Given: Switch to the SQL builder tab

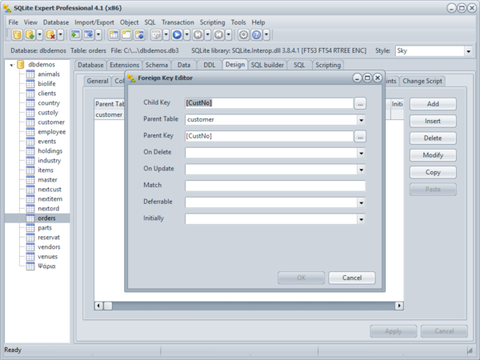Looking at the screenshot, I should (x=267, y=65).
